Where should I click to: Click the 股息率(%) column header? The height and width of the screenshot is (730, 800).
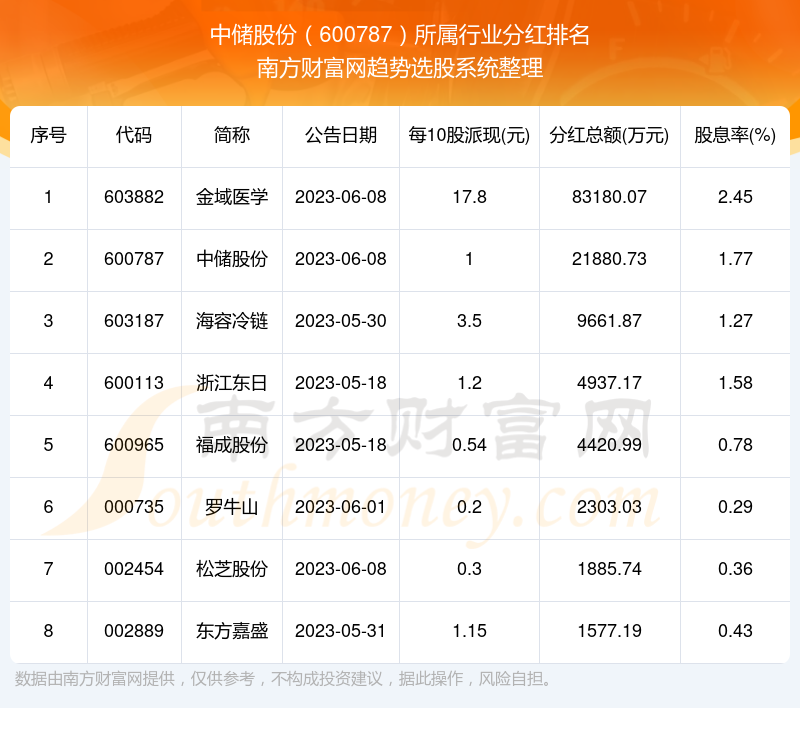735,136
